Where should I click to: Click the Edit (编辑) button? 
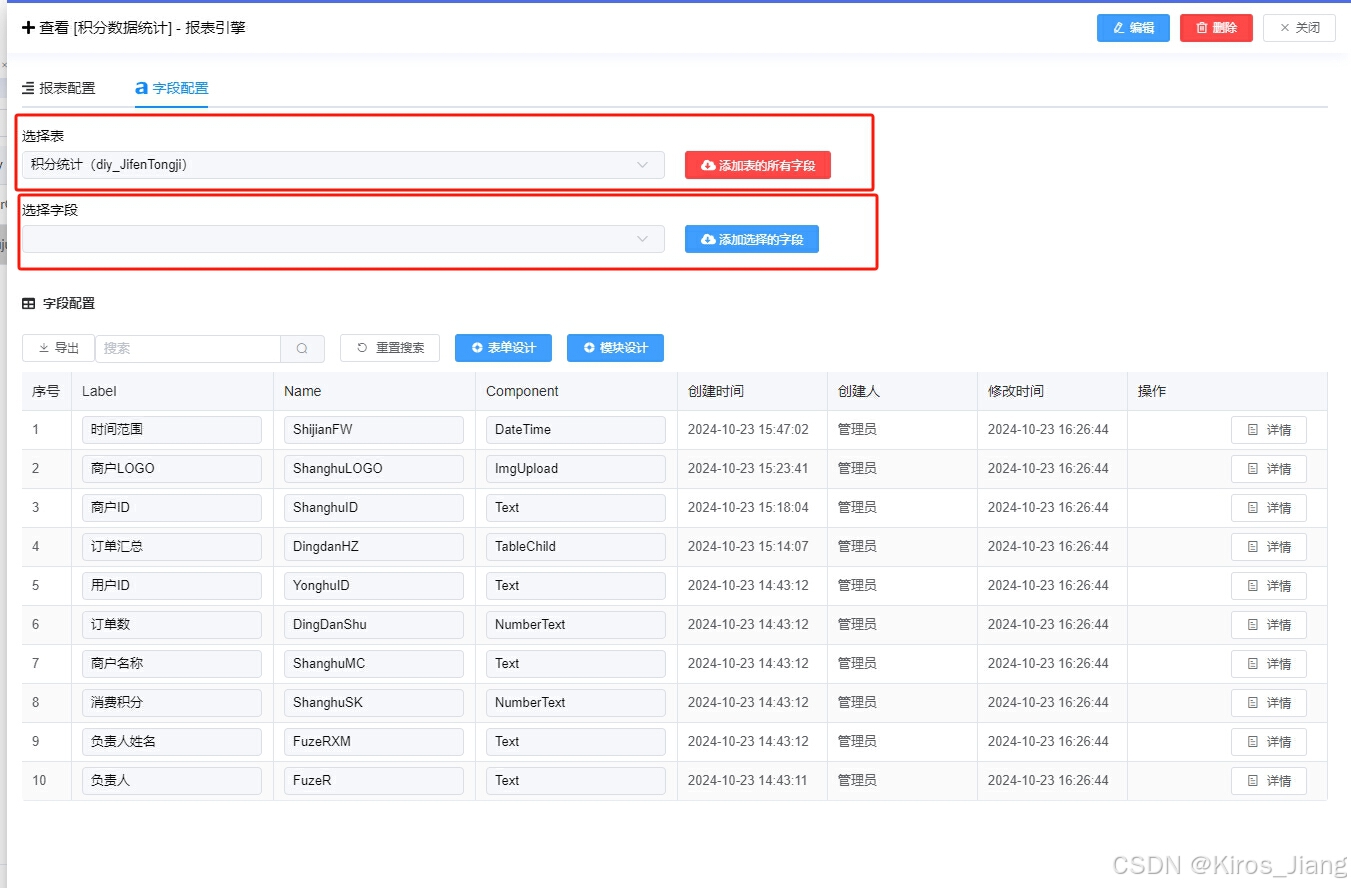1133,28
